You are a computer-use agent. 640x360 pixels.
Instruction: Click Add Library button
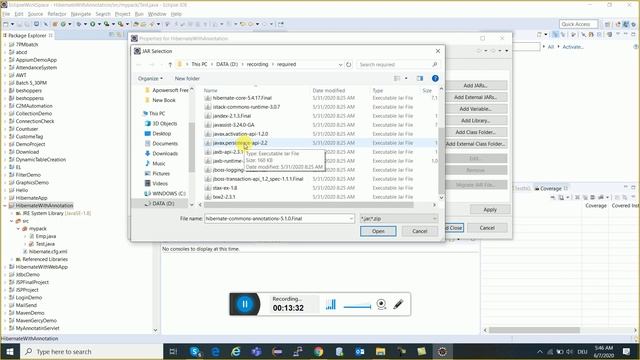pyautogui.click(x=476, y=120)
